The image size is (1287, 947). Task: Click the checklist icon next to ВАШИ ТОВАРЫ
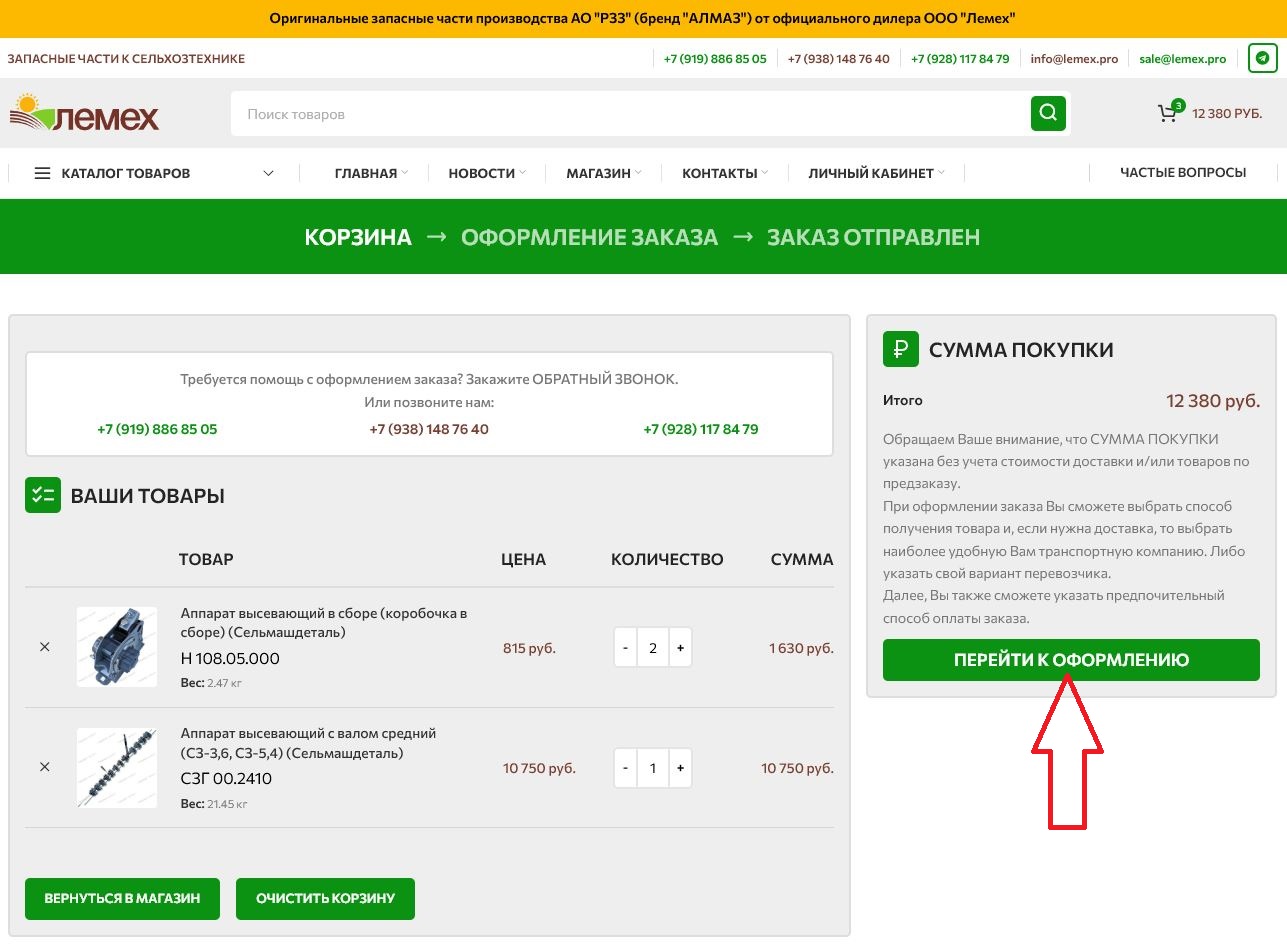(42, 495)
